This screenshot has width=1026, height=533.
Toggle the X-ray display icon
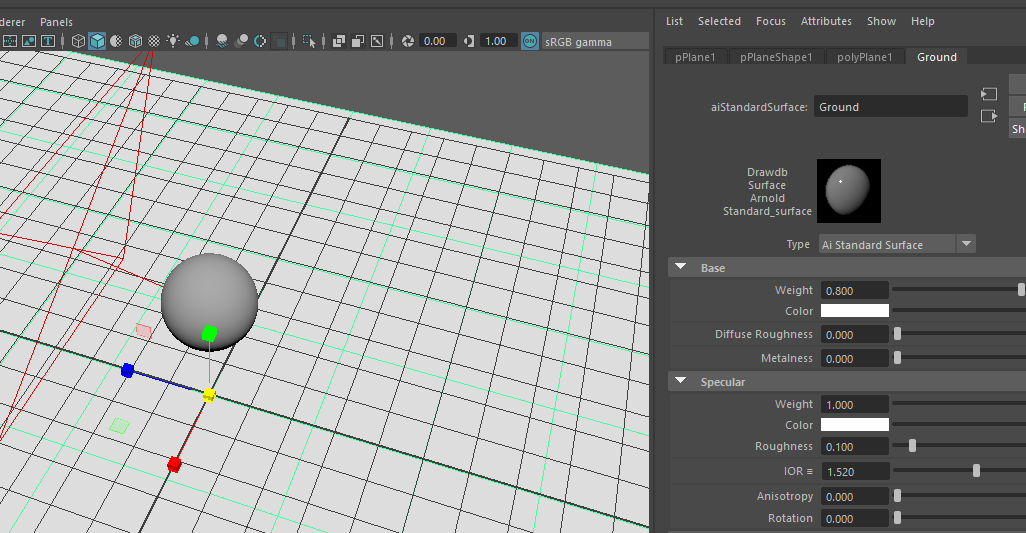click(339, 41)
